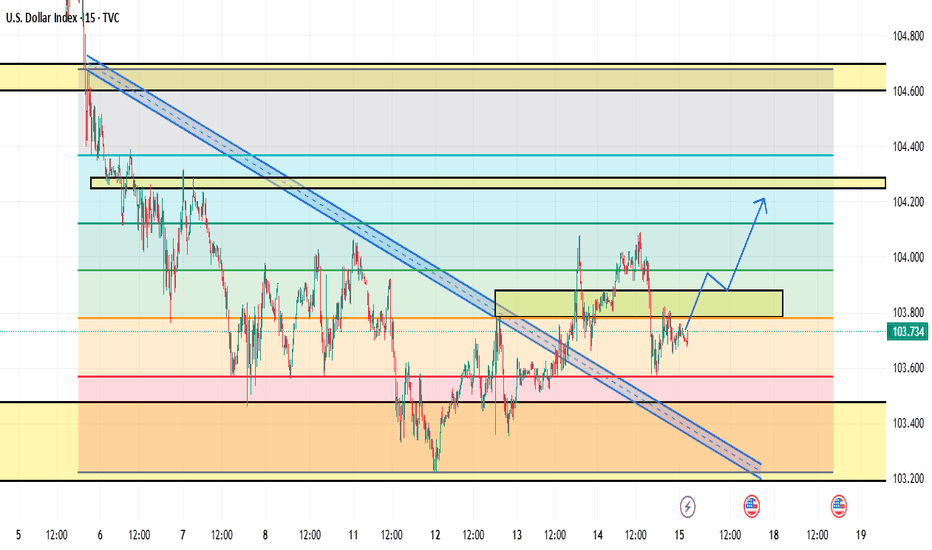The height and width of the screenshot is (550, 932).
Task: Click date label 7 on time axis
Action: (182, 535)
